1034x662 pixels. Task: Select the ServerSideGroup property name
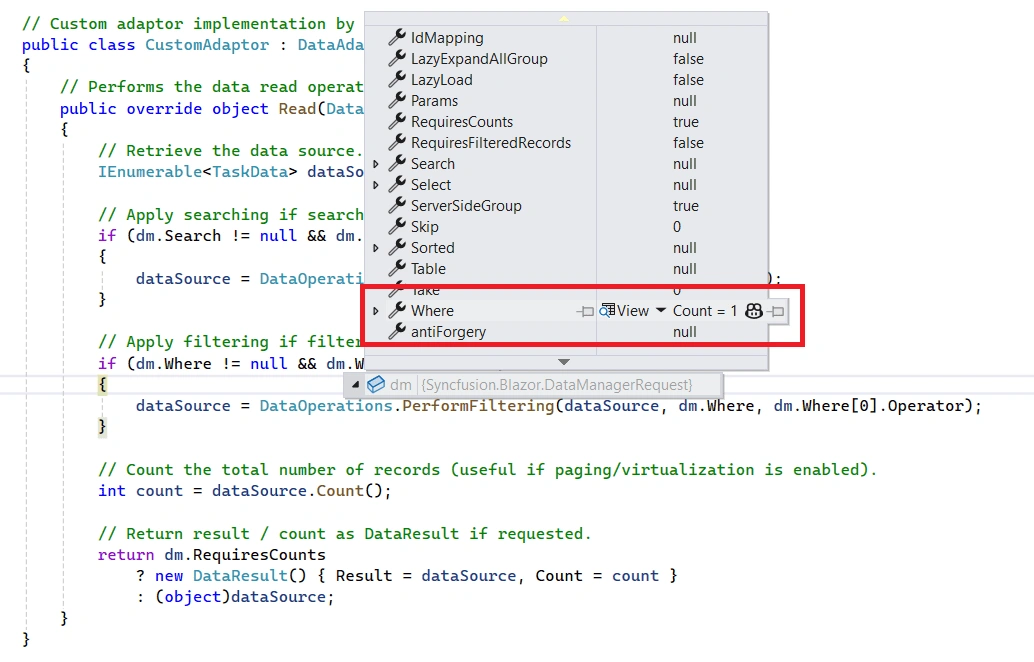tap(466, 206)
